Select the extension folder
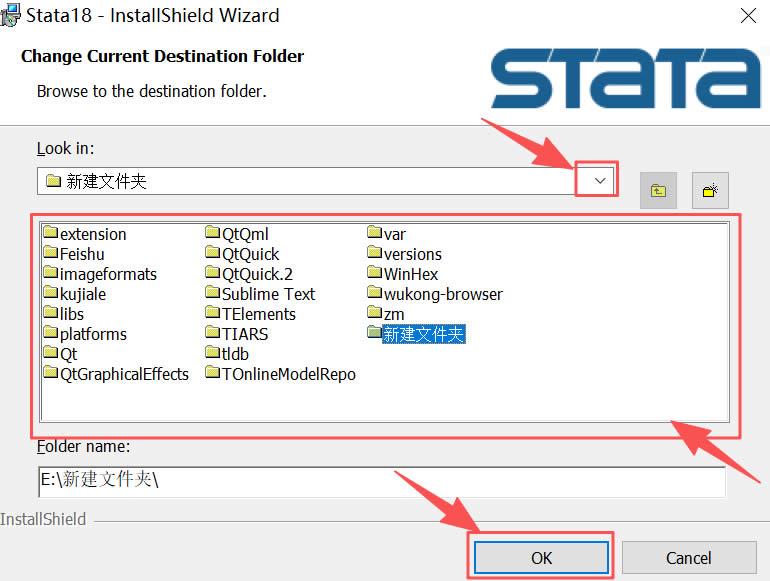 pos(92,234)
